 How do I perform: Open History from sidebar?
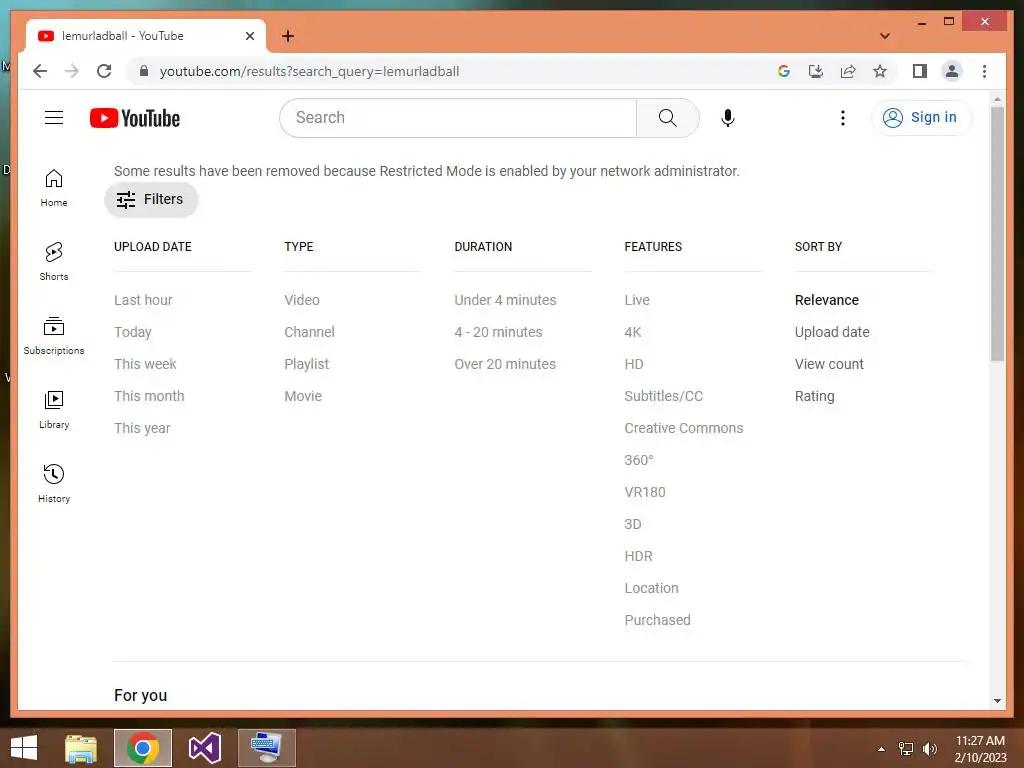[54, 484]
